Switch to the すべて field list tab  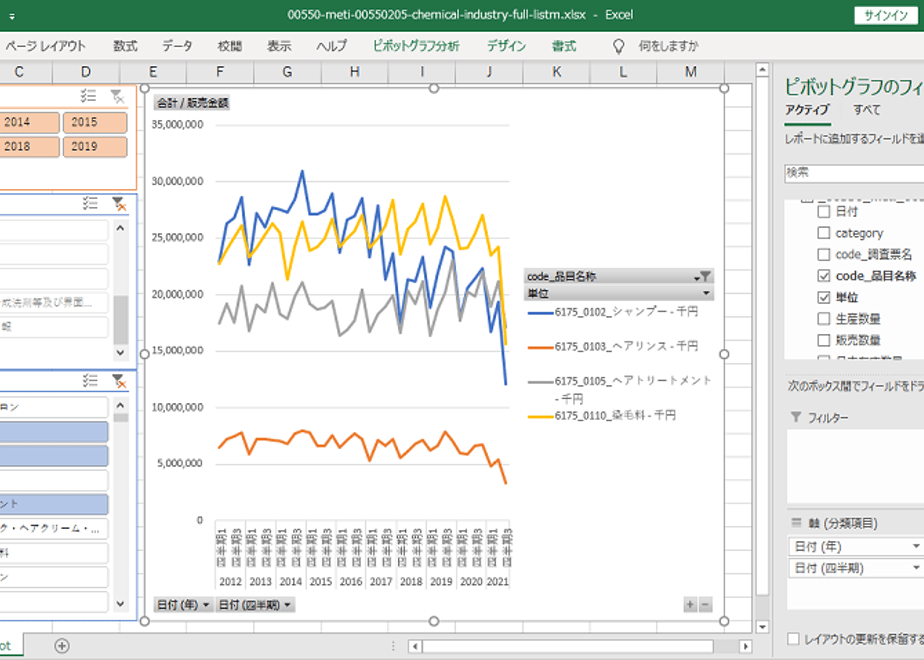click(x=866, y=110)
